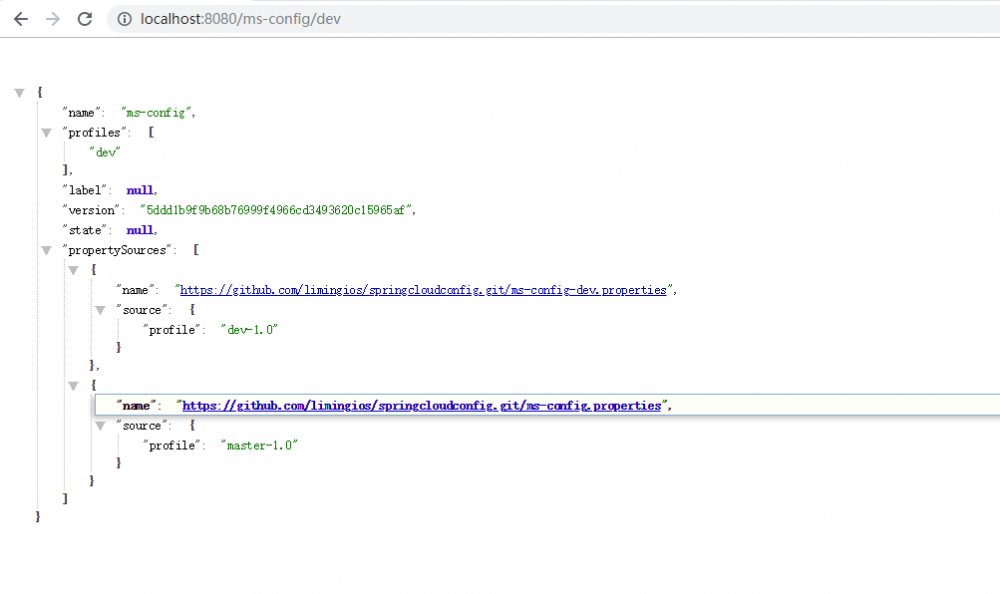Viewport: 1000px width, 594px height.
Task: Click the "state" key
Action: [x=85, y=230]
